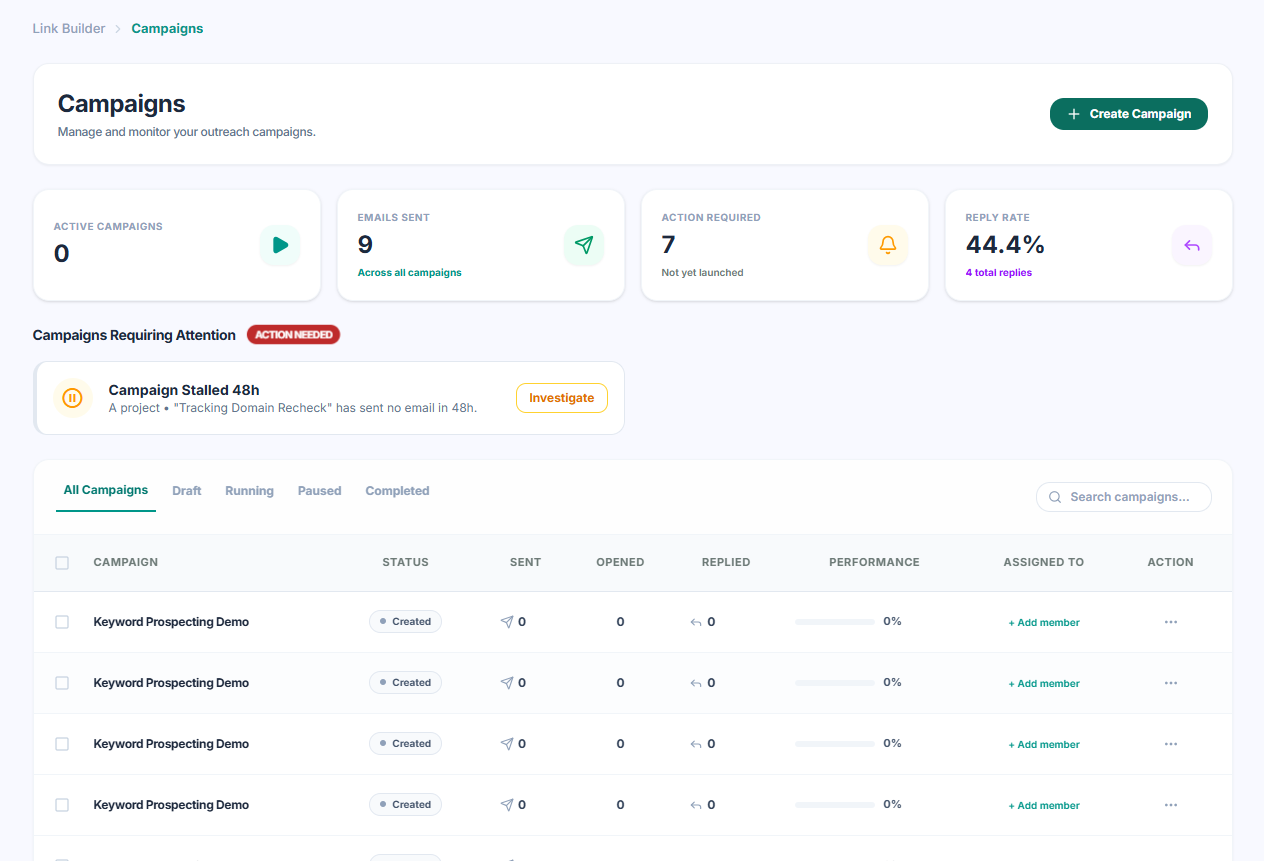Viewport: 1264px width, 861px height.
Task: Open the third Keyword Prospecting Demo campaign
Action: (171, 744)
